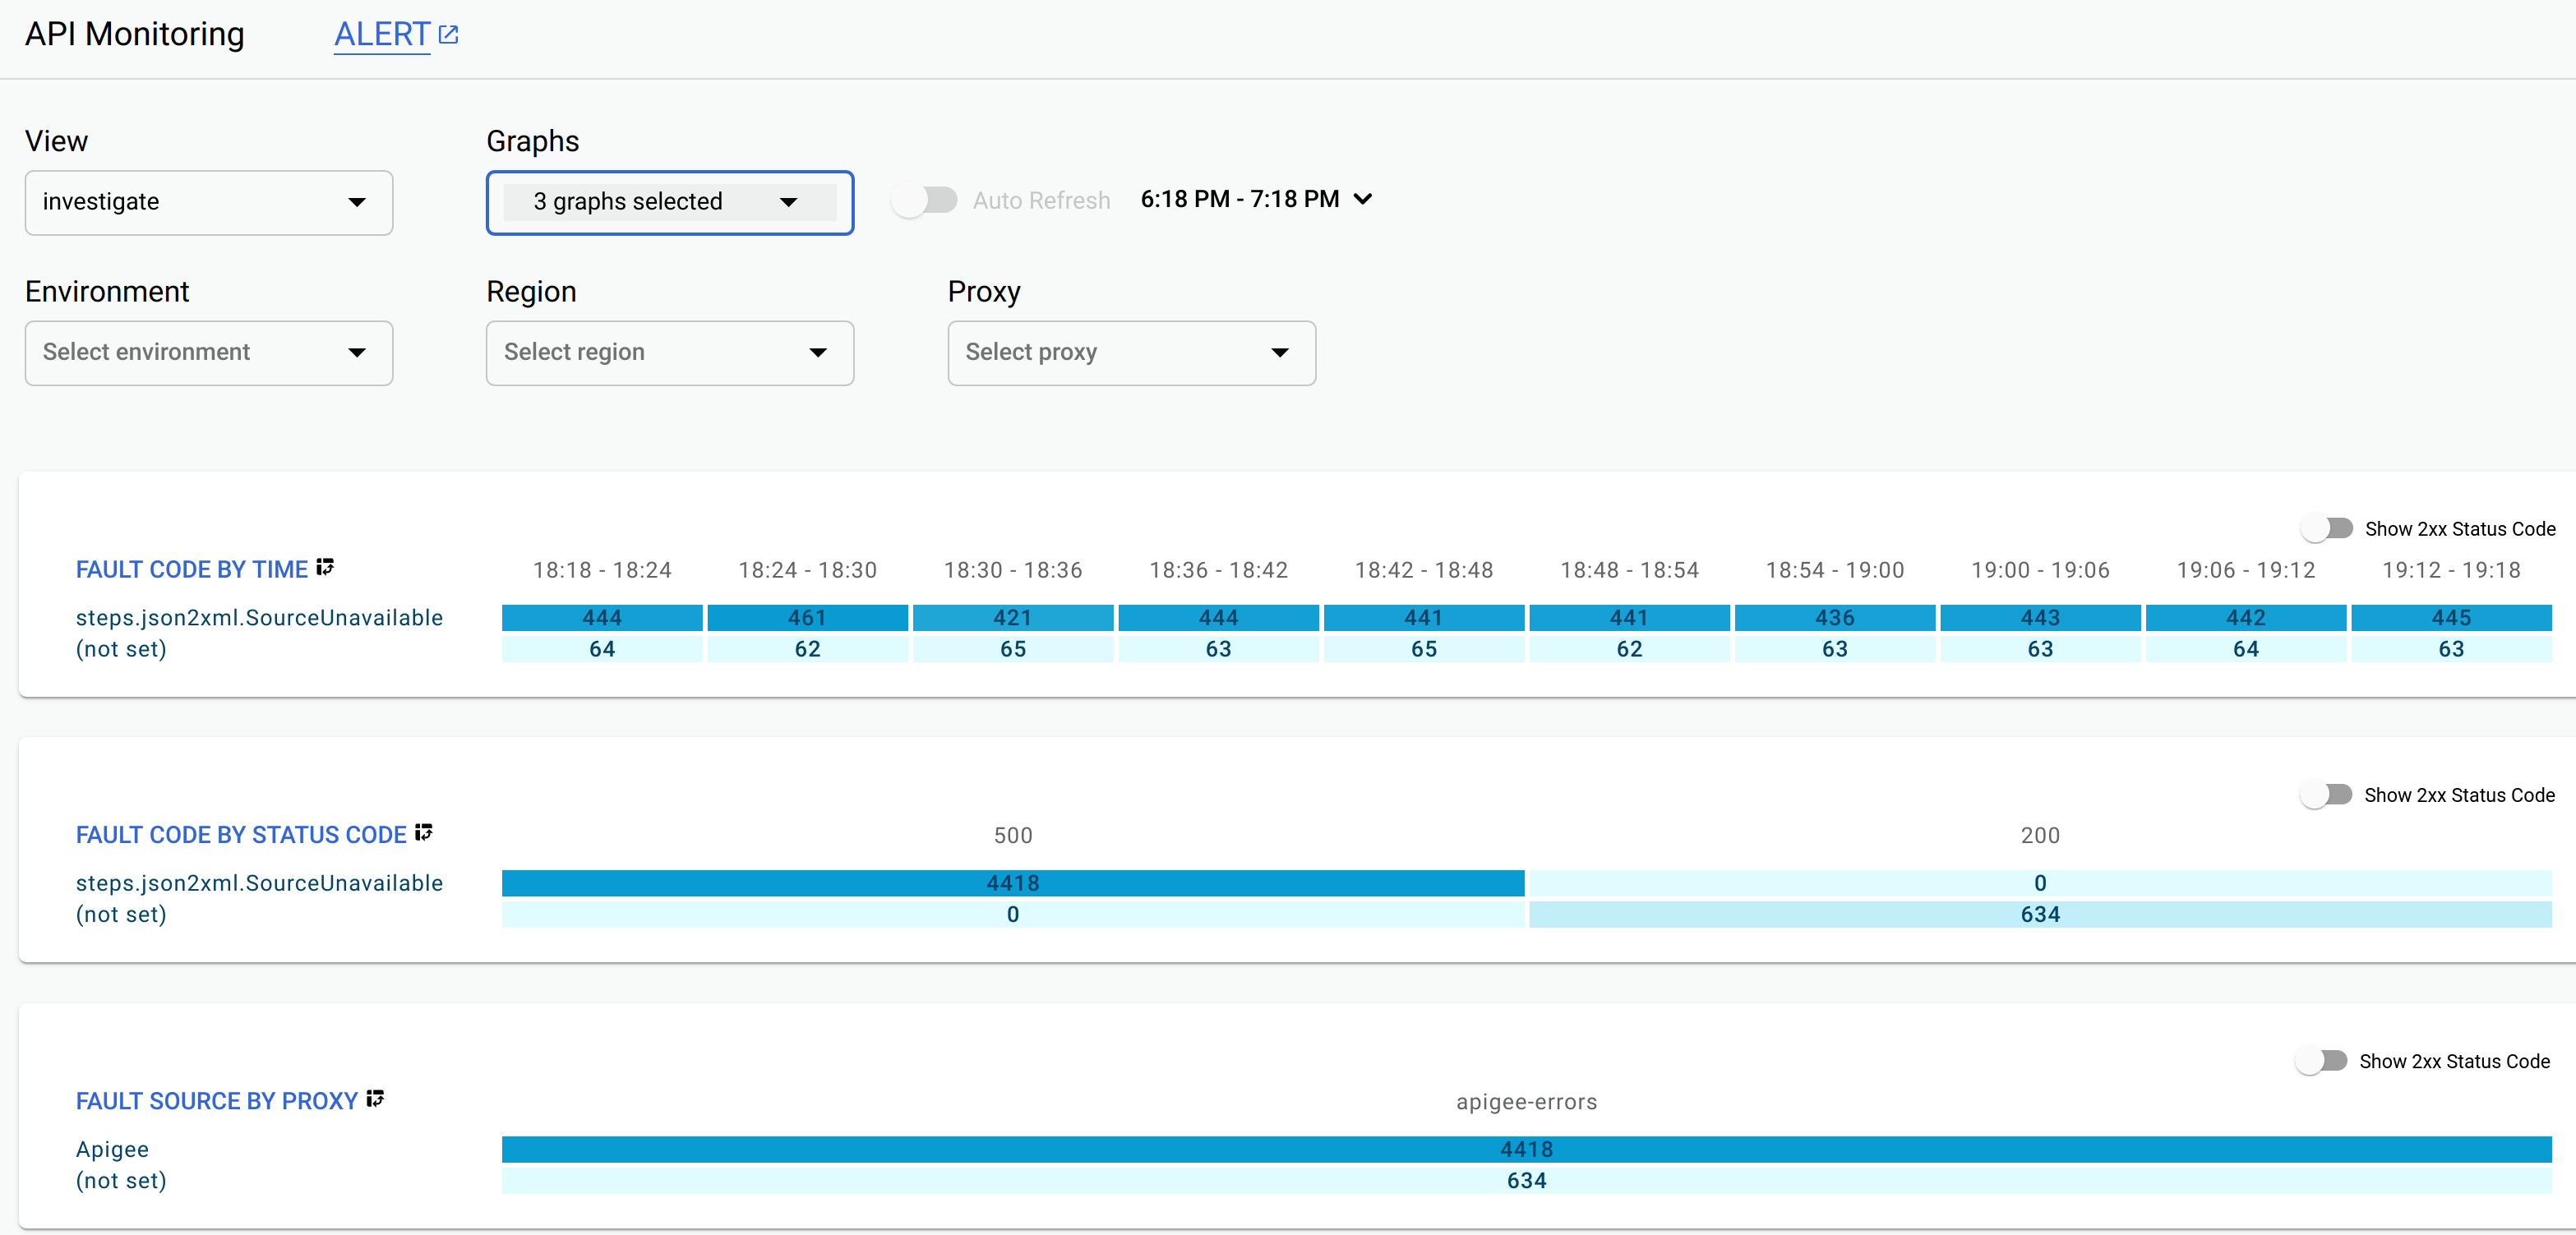The width and height of the screenshot is (2576, 1235).
Task: Open the Select proxy dropdown
Action: 1133,352
